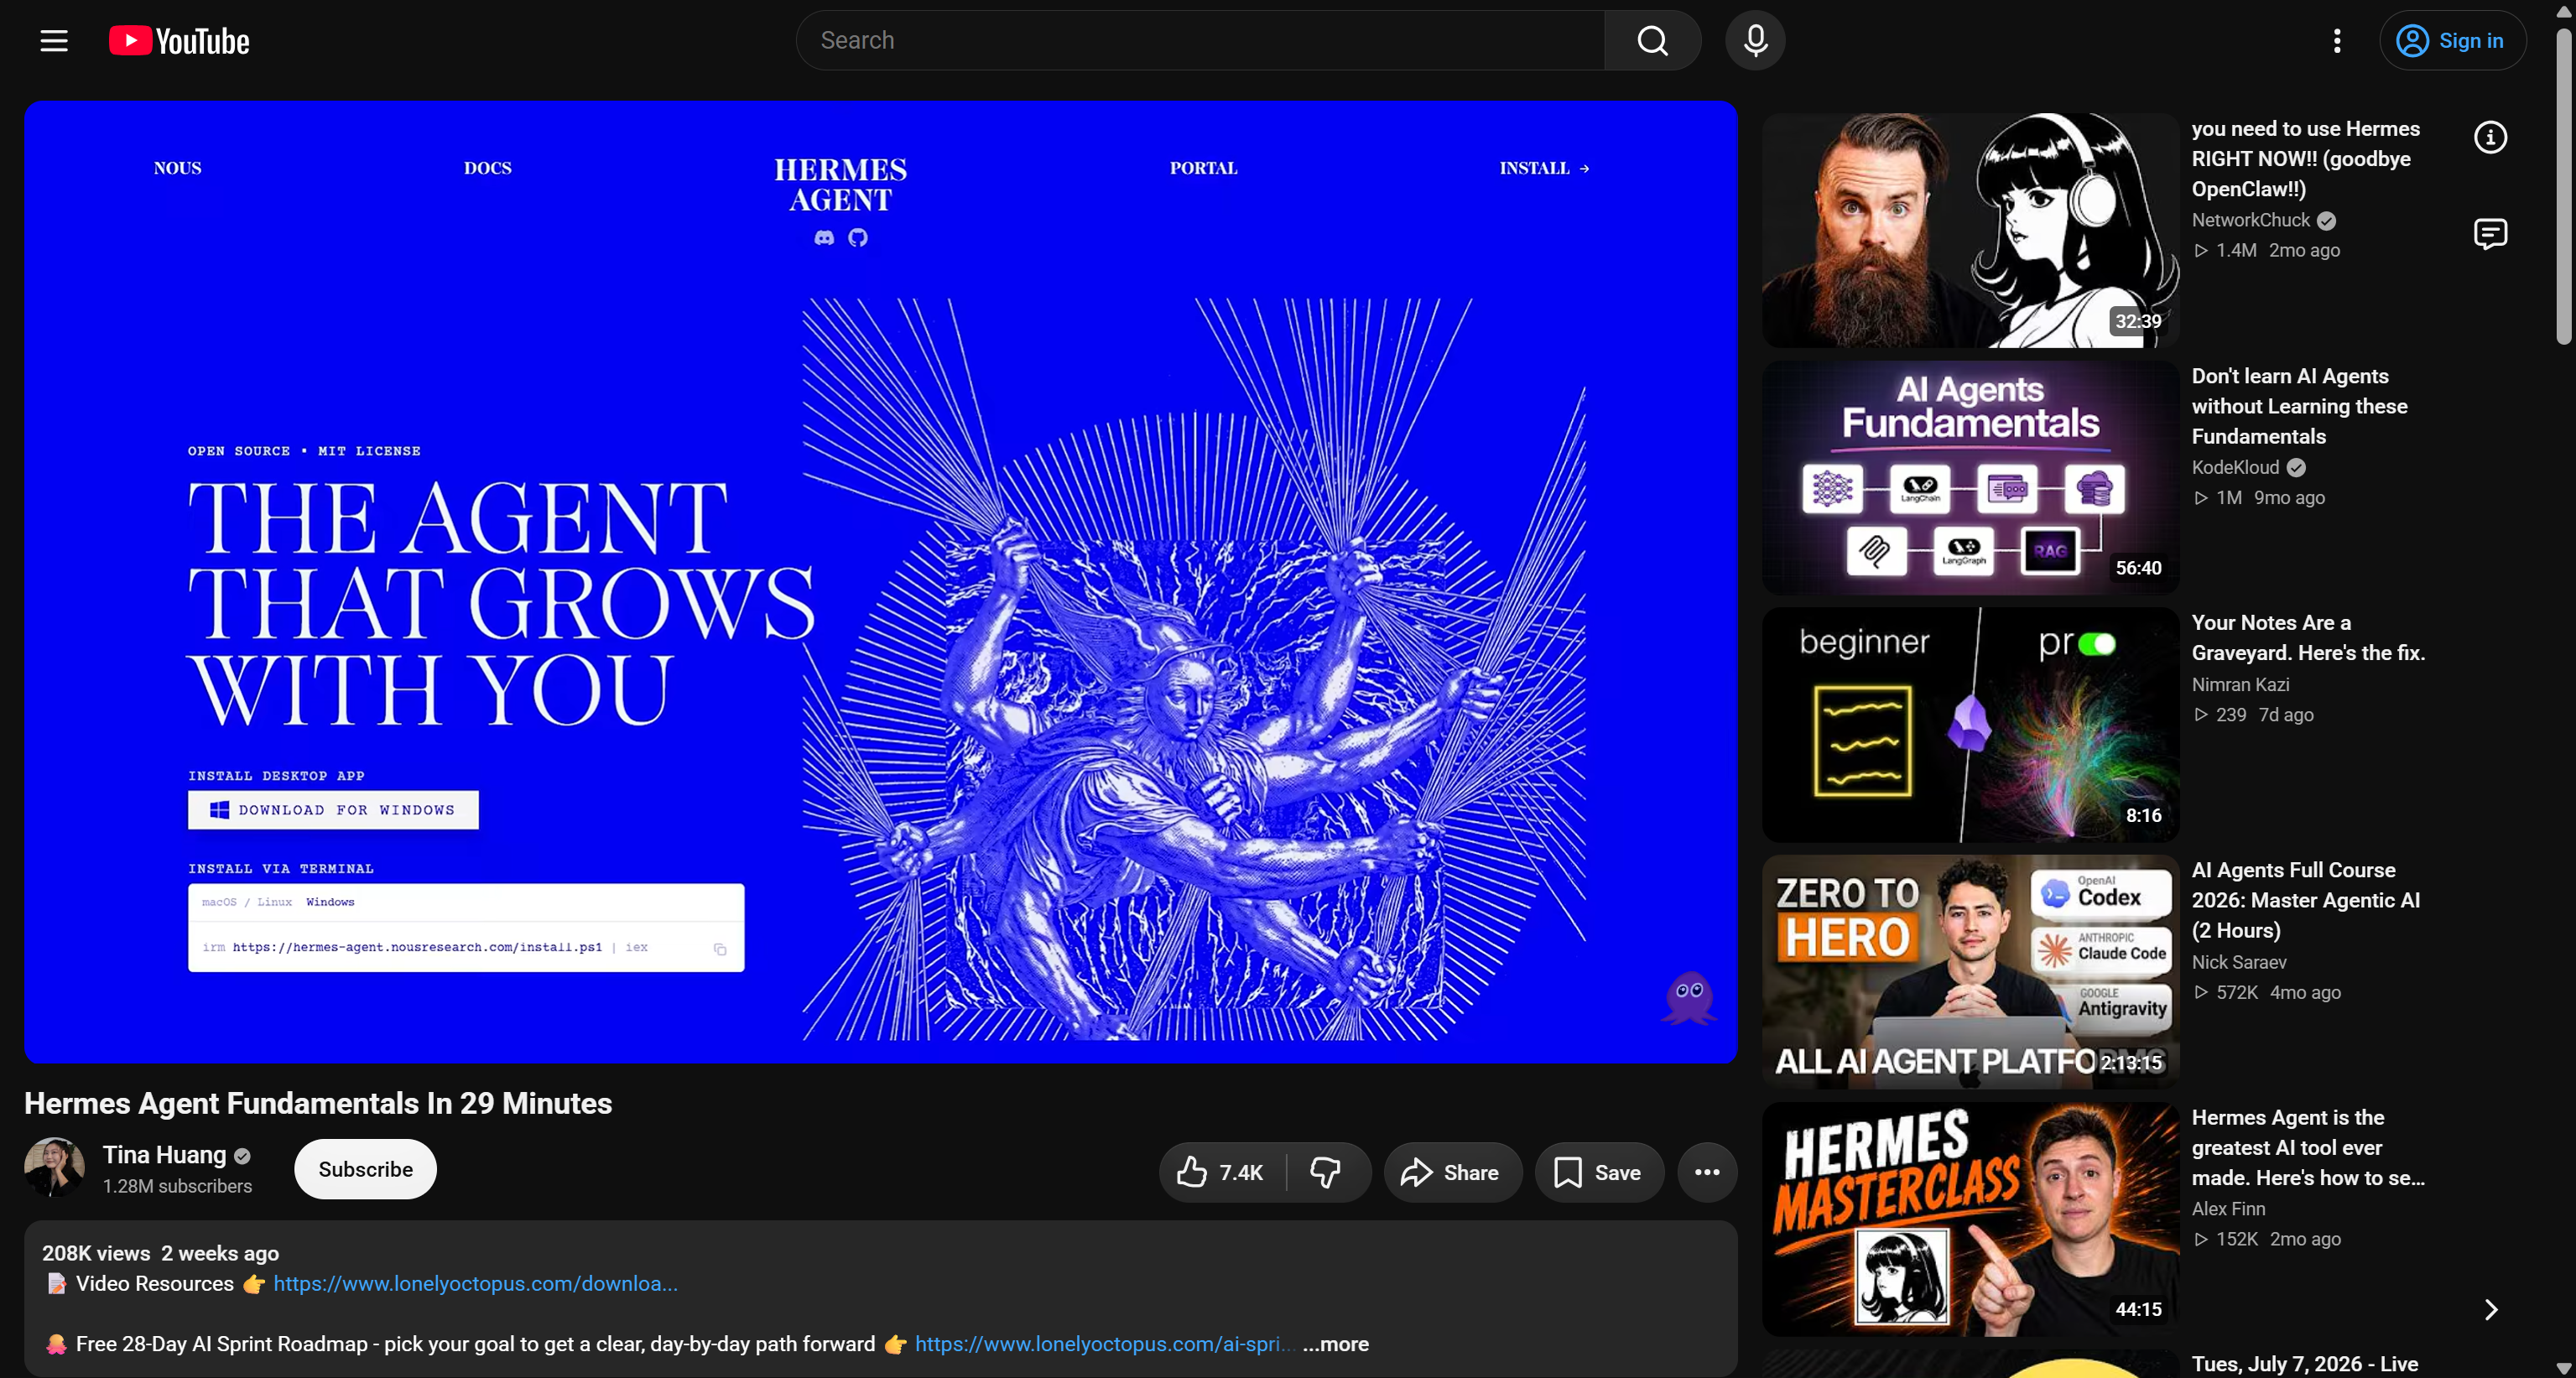Open the AI Agents Fundamentals thumbnail
Screen dimensions: 2576x1378
[1970, 477]
